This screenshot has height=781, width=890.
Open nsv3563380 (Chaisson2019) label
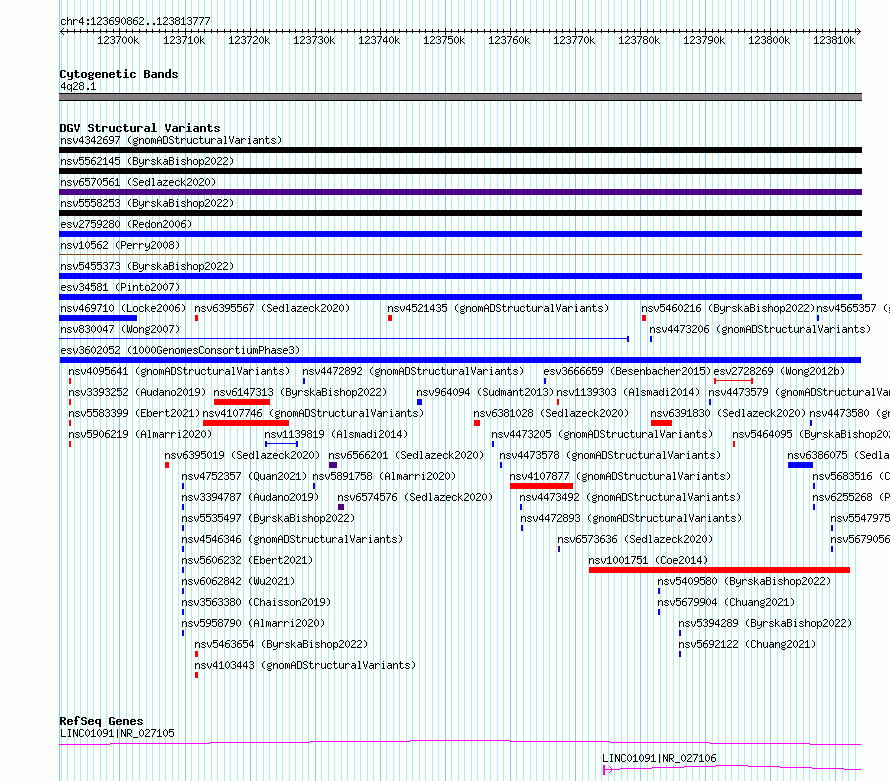click(256, 602)
